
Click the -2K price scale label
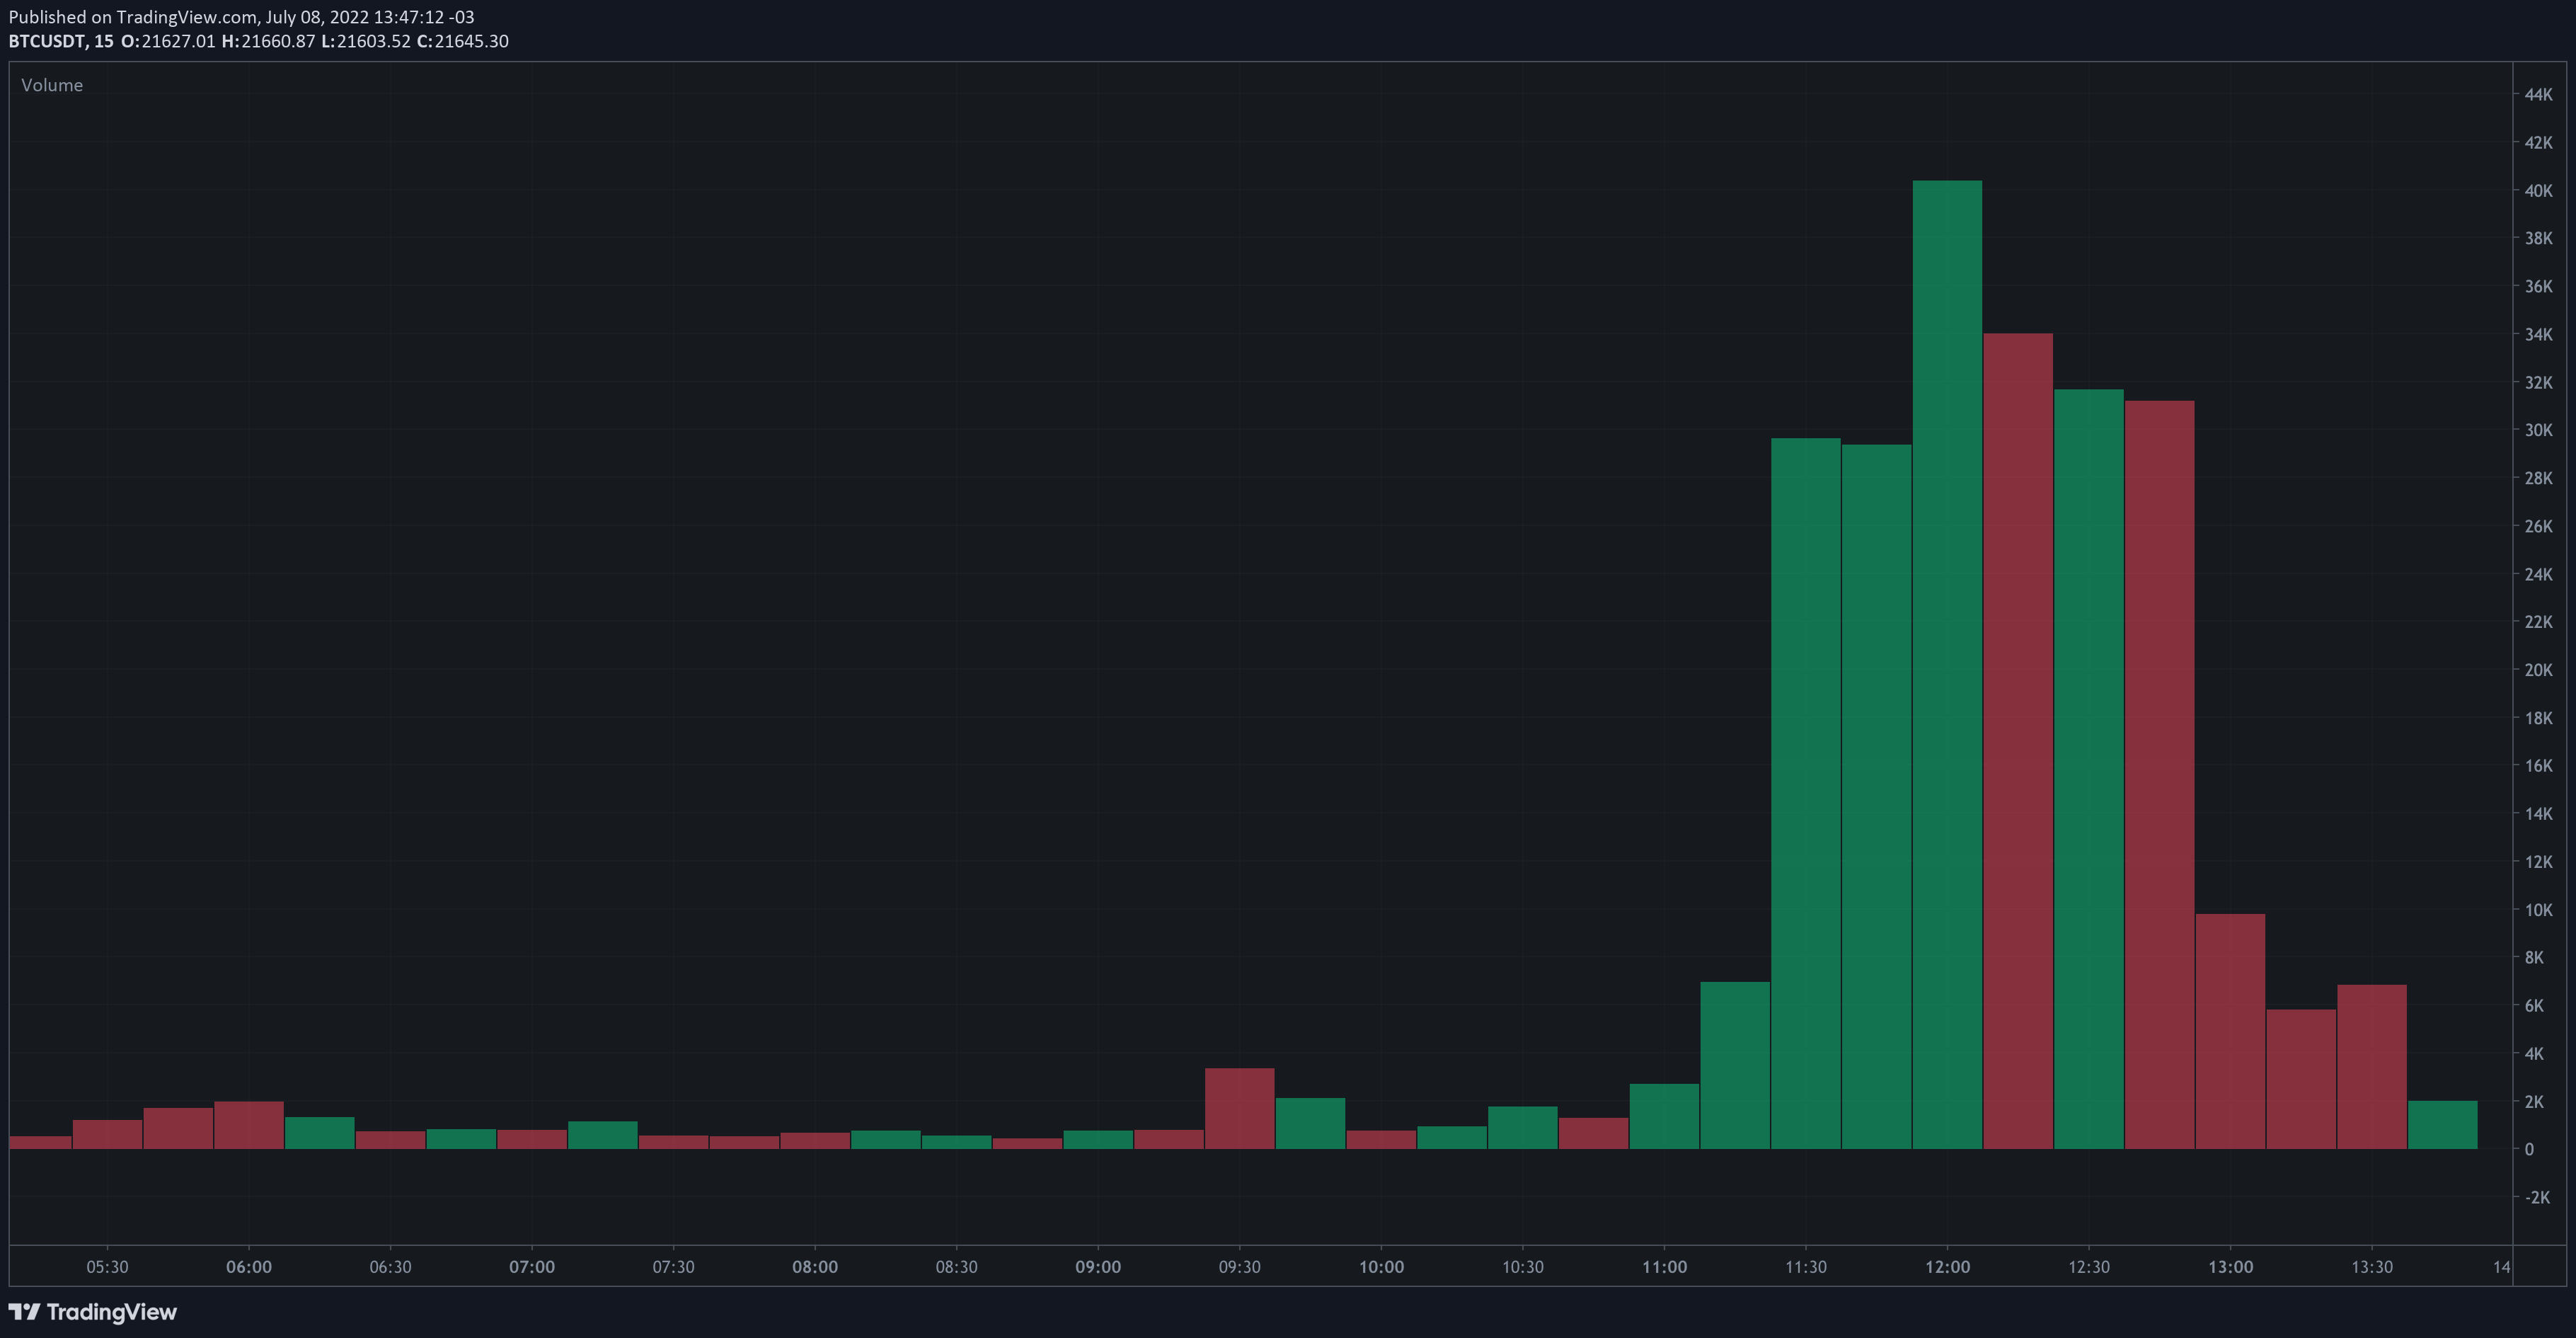2537,1197
